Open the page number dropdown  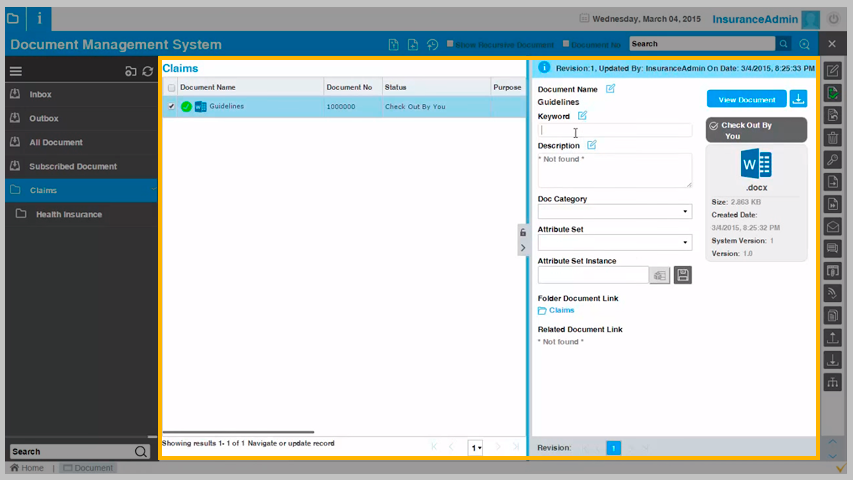(x=475, y=447)
